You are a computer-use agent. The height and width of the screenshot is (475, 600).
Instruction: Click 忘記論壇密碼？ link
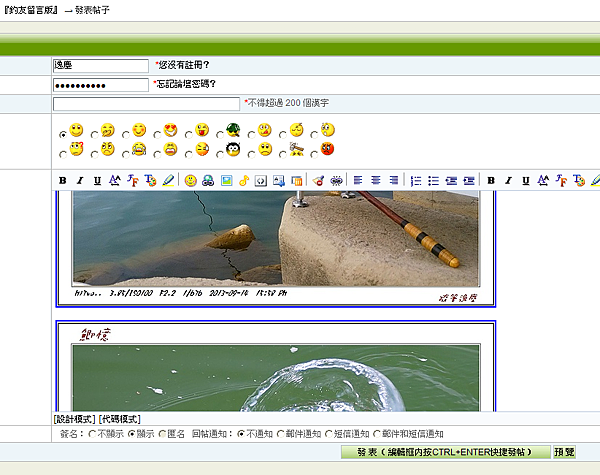[186, 84]
